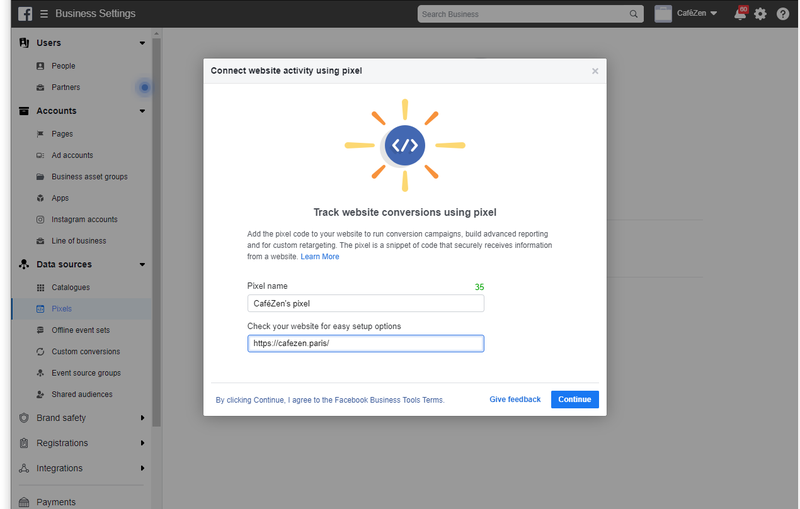The image size is (800, 509).
Task: Select Catalogues under Data sources
Action: [70, 288]
